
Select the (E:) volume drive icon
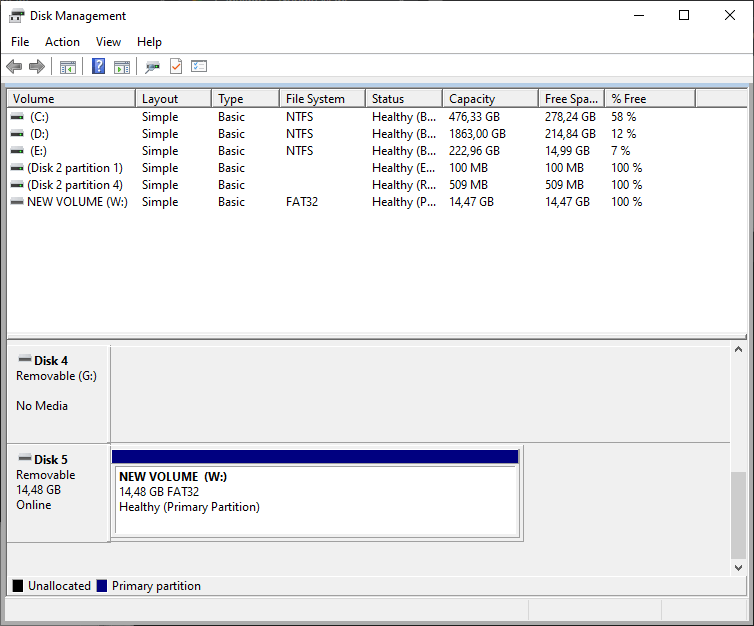pos(17,151)
